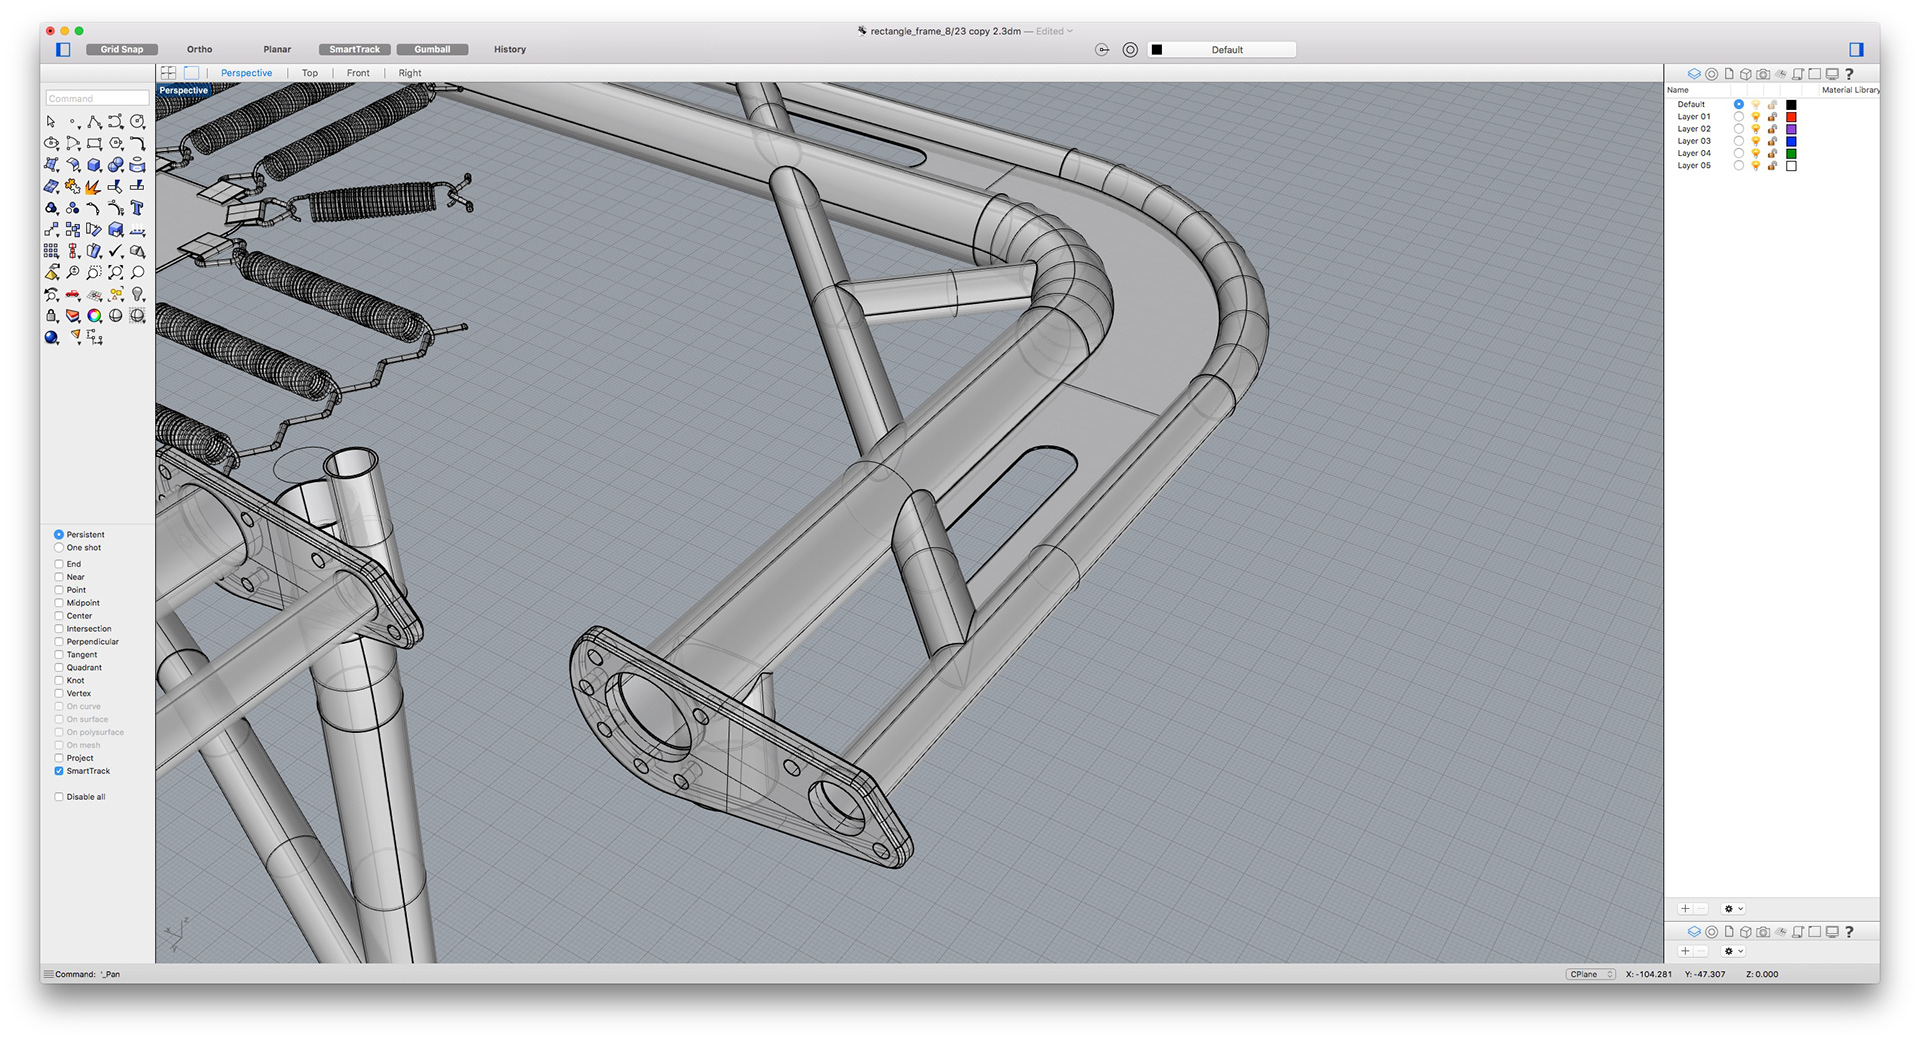Screen dimensions: 1920x1041
Task: Open the rectangular Array tool
Action: [x=51, y=251]
